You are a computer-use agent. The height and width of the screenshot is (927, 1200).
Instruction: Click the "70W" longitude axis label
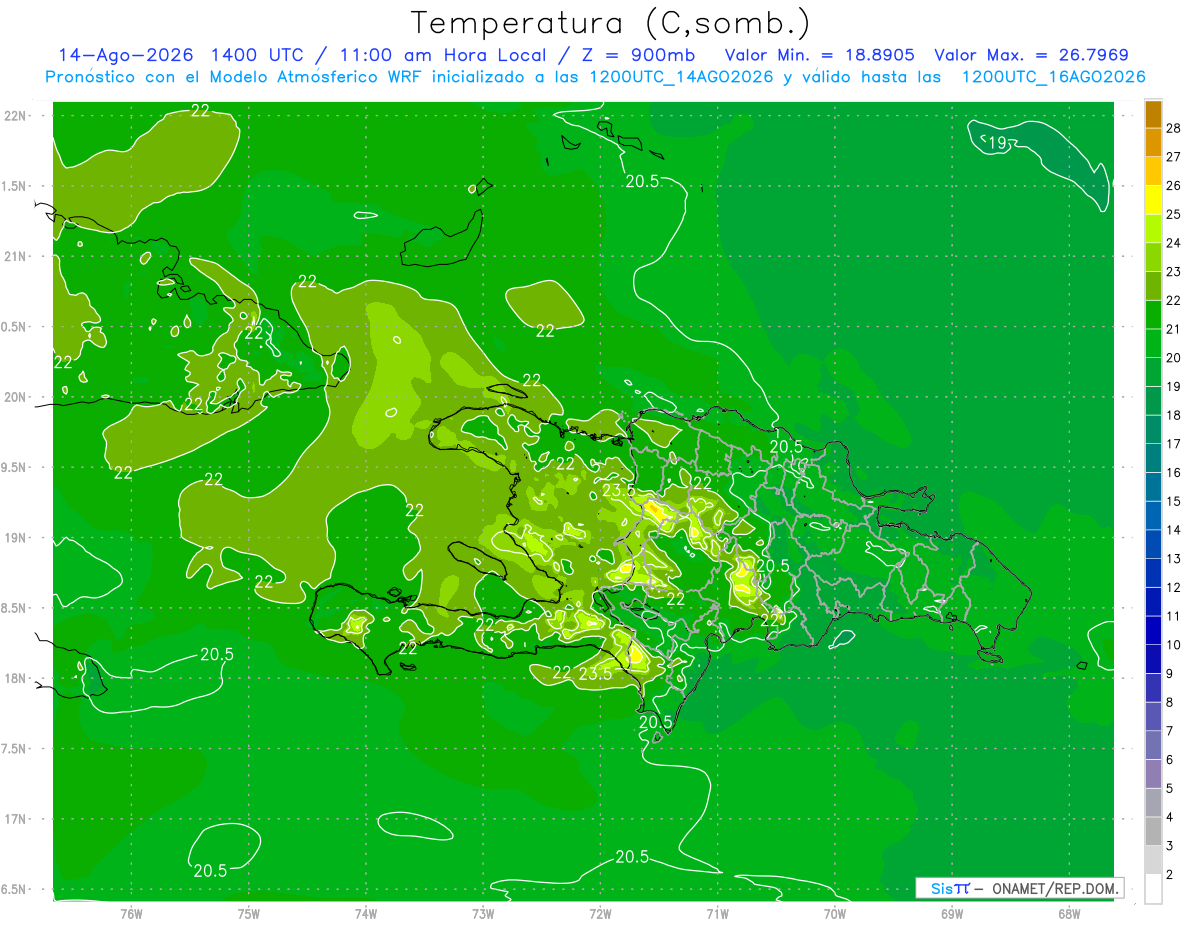coord(835,914)
